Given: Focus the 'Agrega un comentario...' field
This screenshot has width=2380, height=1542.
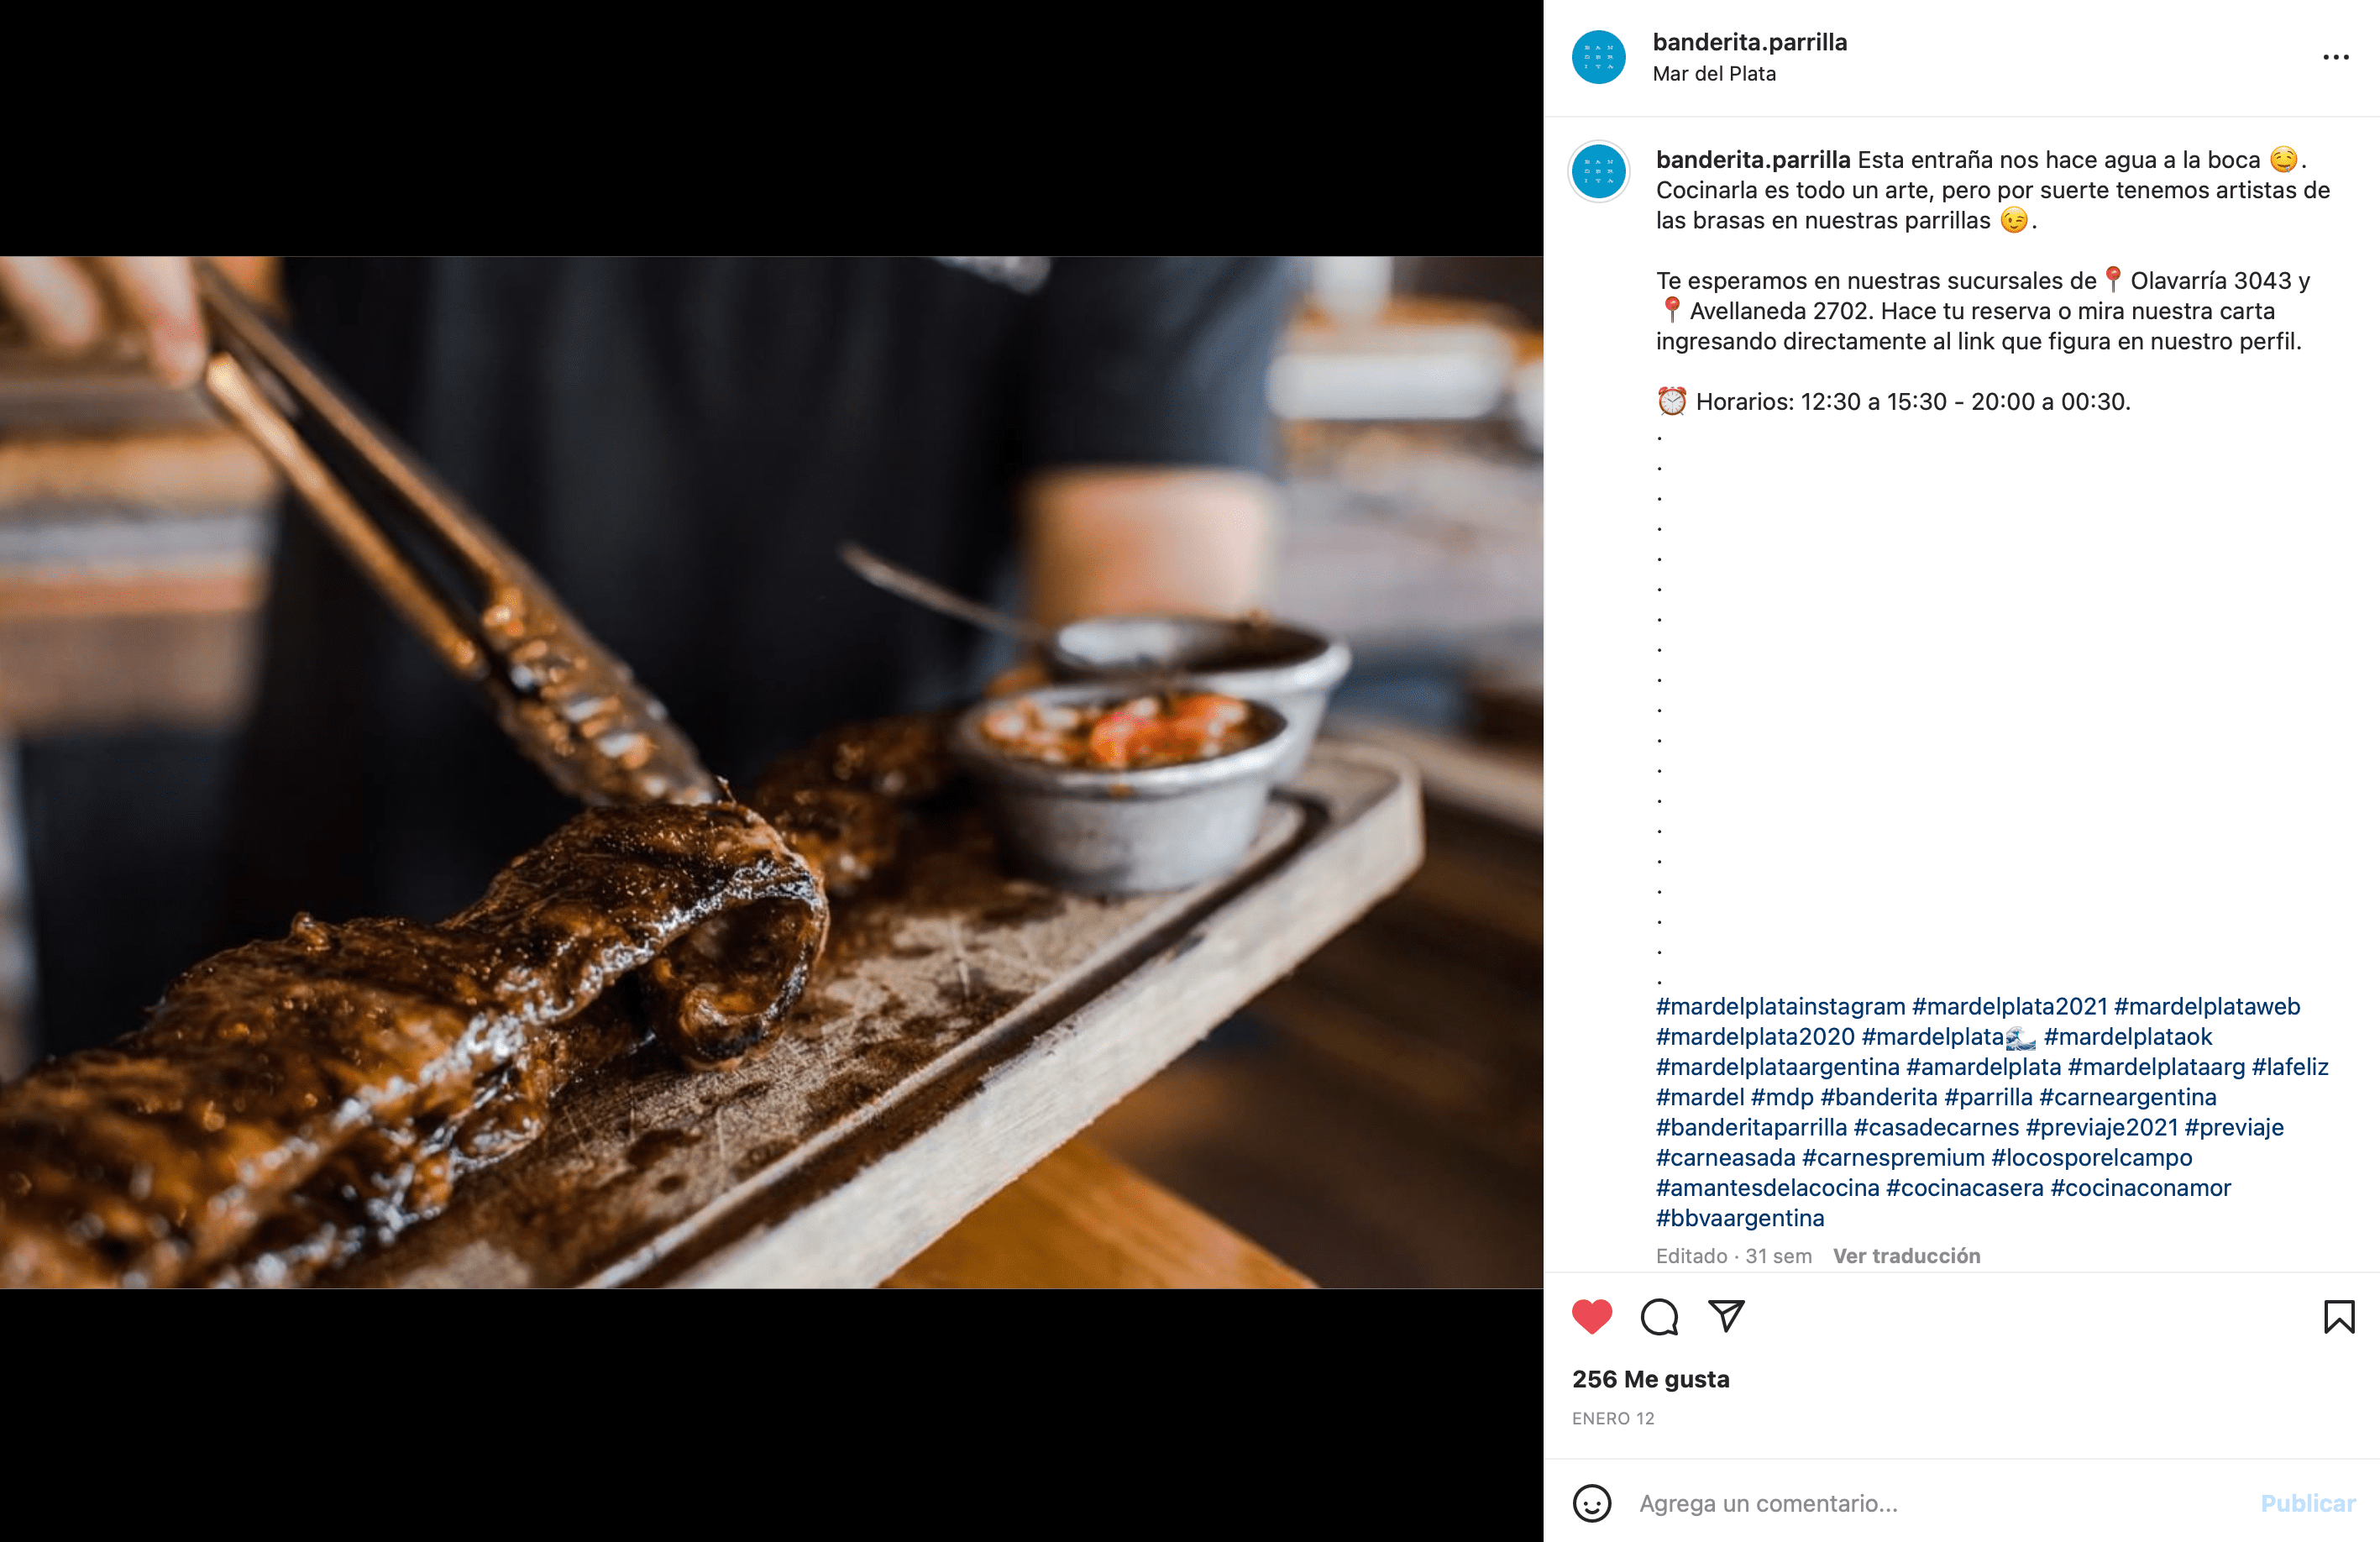Looking at the screenshot, I should (x=1940, y=1503).
